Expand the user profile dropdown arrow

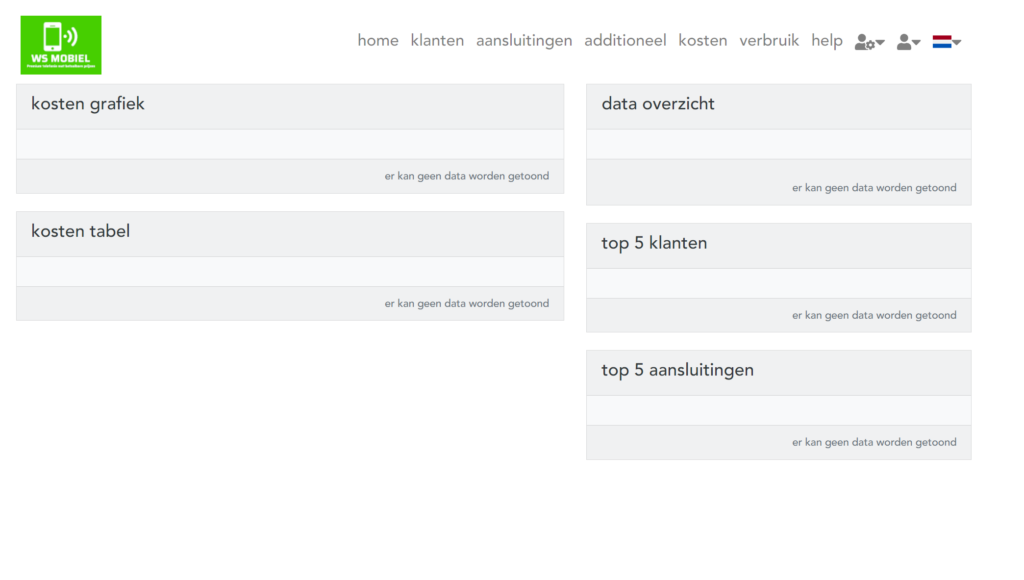[x=916, y=42]
